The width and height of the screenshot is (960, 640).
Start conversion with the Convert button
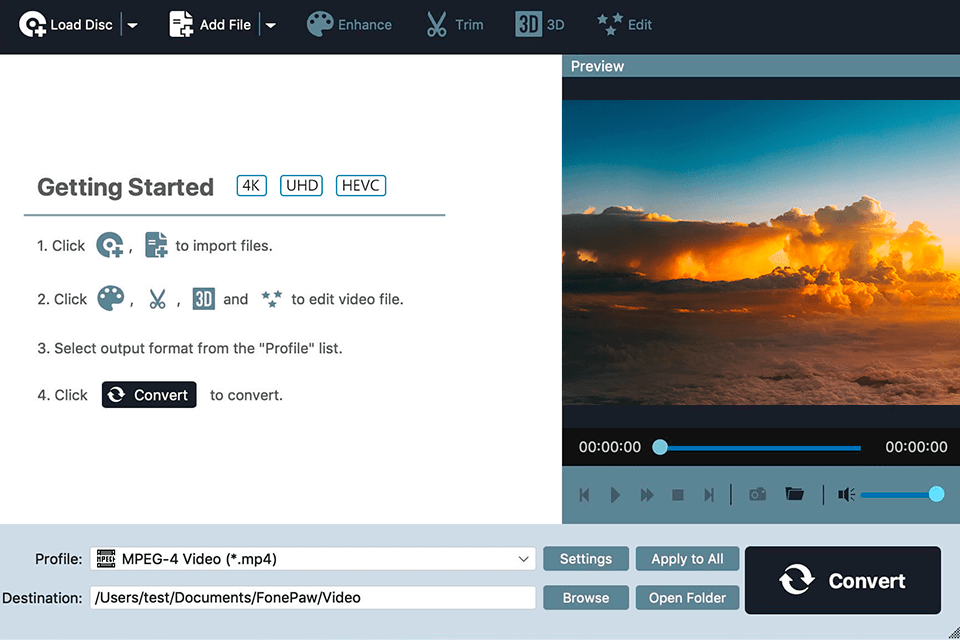pos(842,580)
